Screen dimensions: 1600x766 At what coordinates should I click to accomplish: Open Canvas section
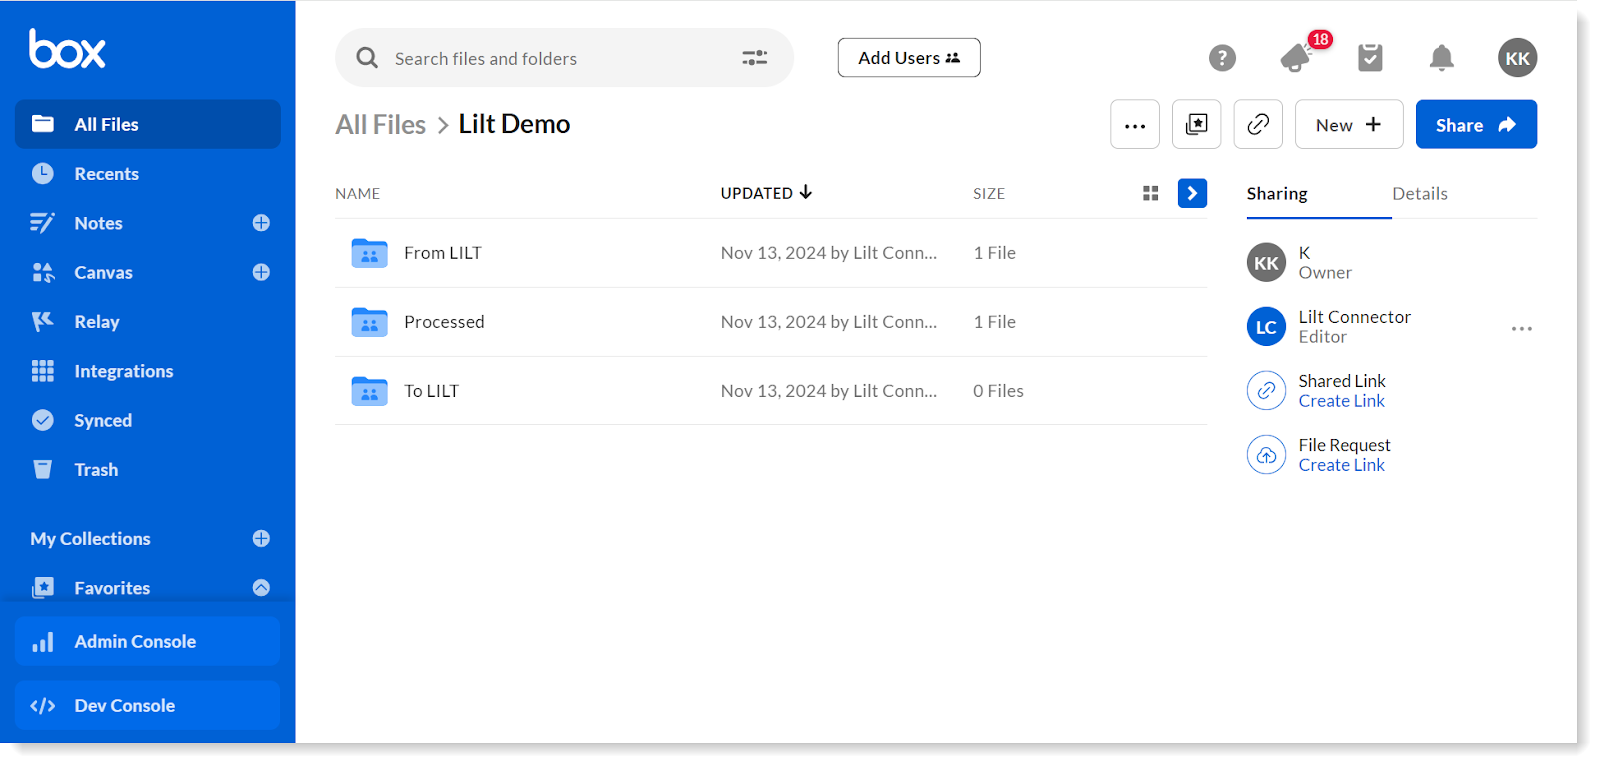tap(103, 272)
